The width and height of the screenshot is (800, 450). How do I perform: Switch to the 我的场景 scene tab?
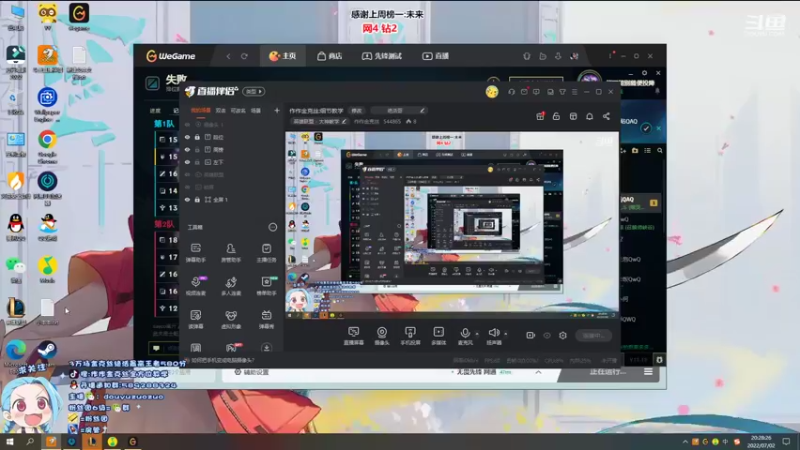click(x=201, y=110)
